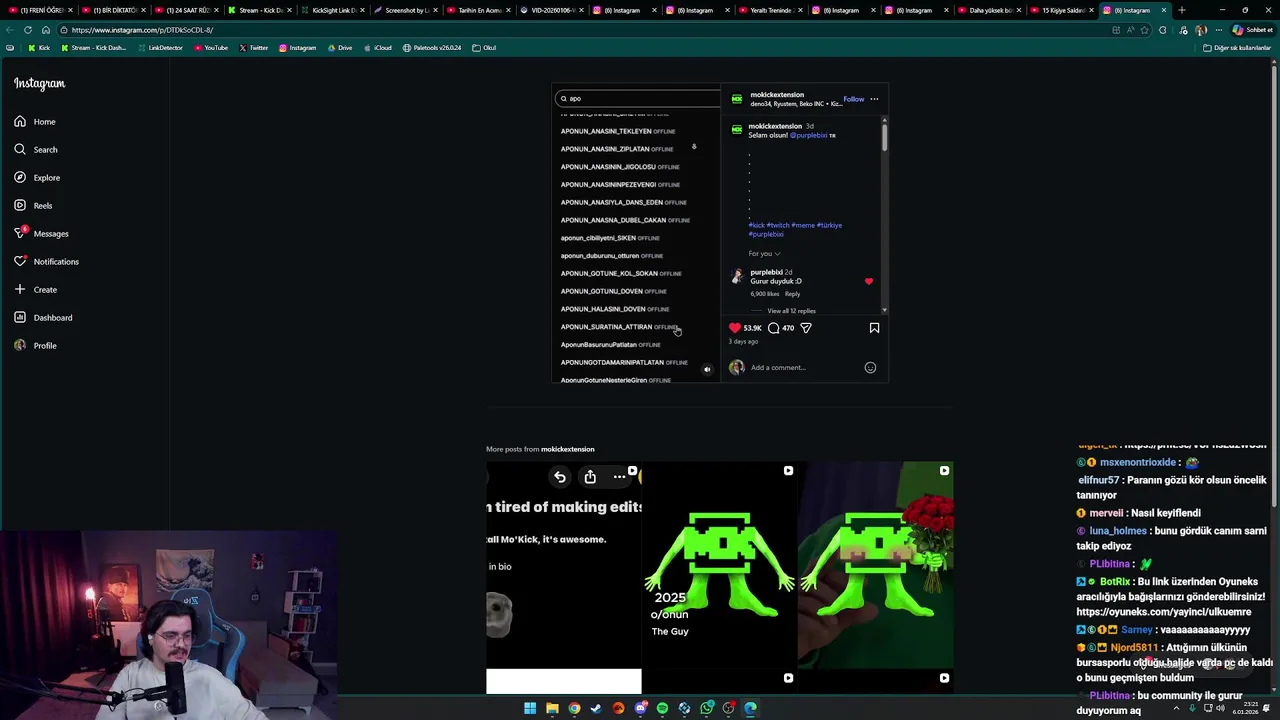Click the Create plus icon

pos(20,290)
